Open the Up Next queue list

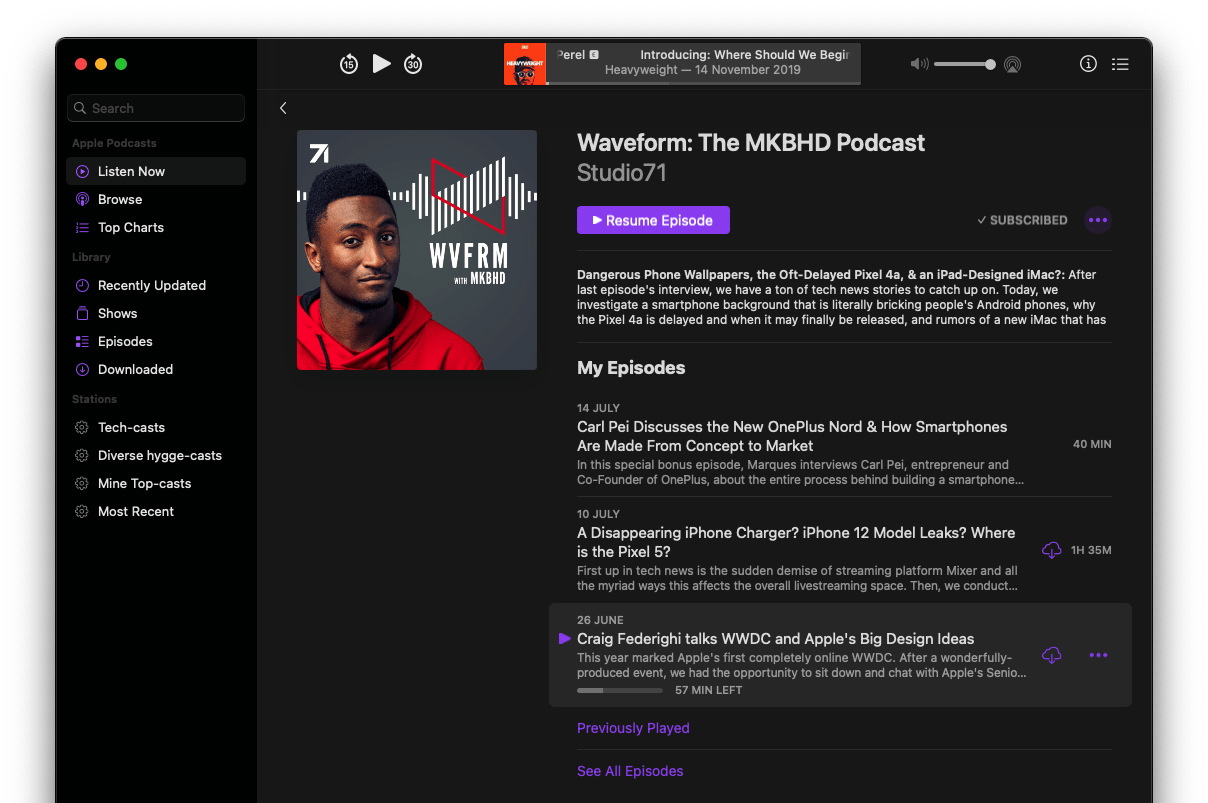pyautogui.click(x=1120, y=64)
